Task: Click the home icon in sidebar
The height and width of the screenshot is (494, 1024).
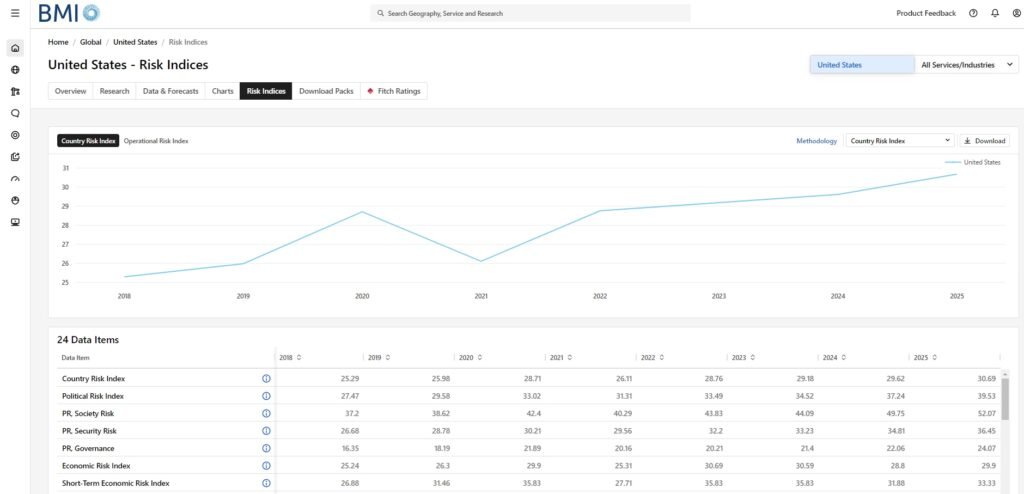Action: (x=15, y=48)
